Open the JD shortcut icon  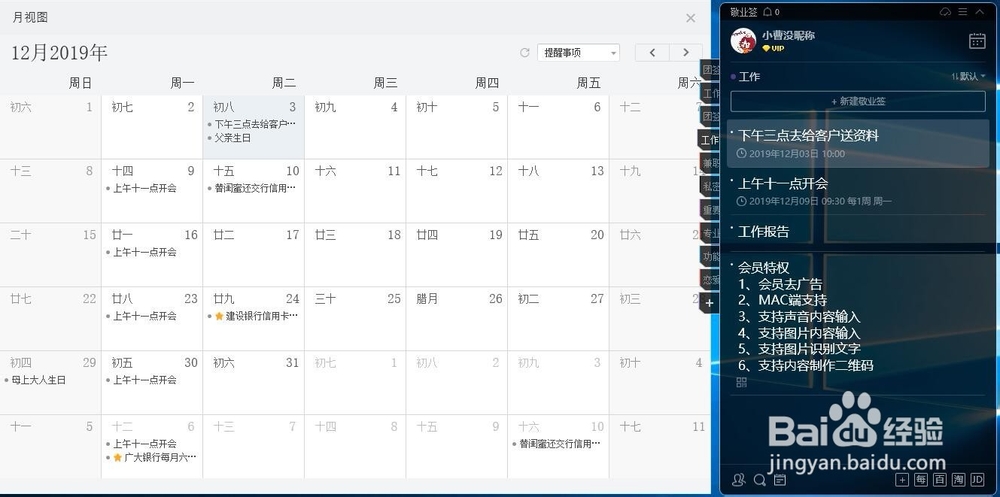coord(977,480)
